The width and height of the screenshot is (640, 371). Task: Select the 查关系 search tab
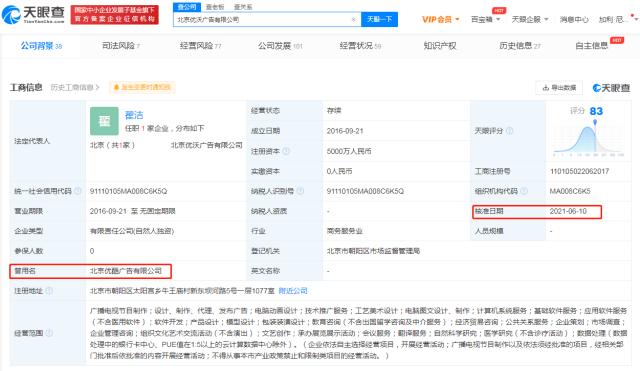243,7
